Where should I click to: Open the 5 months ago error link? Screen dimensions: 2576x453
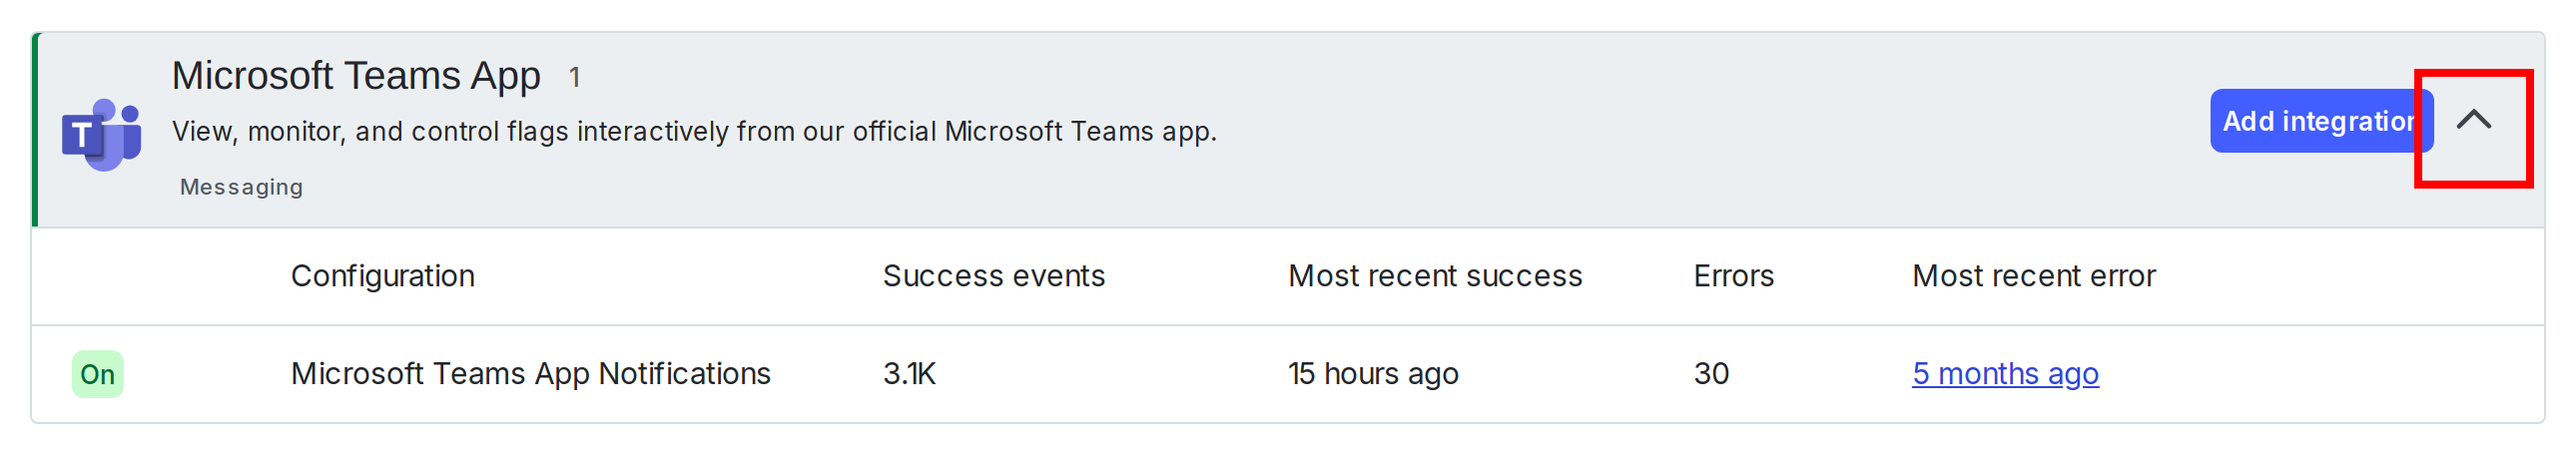[2004, 374]
